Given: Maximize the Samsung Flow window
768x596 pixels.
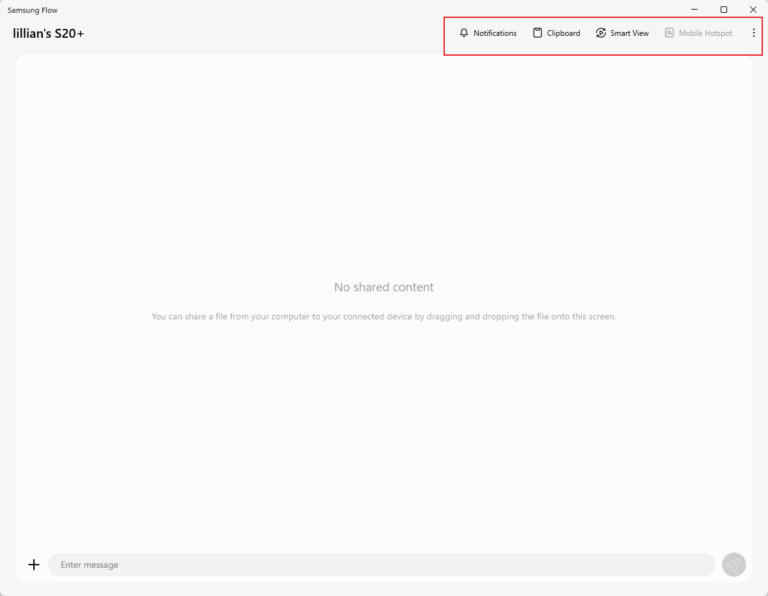Looking at the screenshot, I should [723, 9].
